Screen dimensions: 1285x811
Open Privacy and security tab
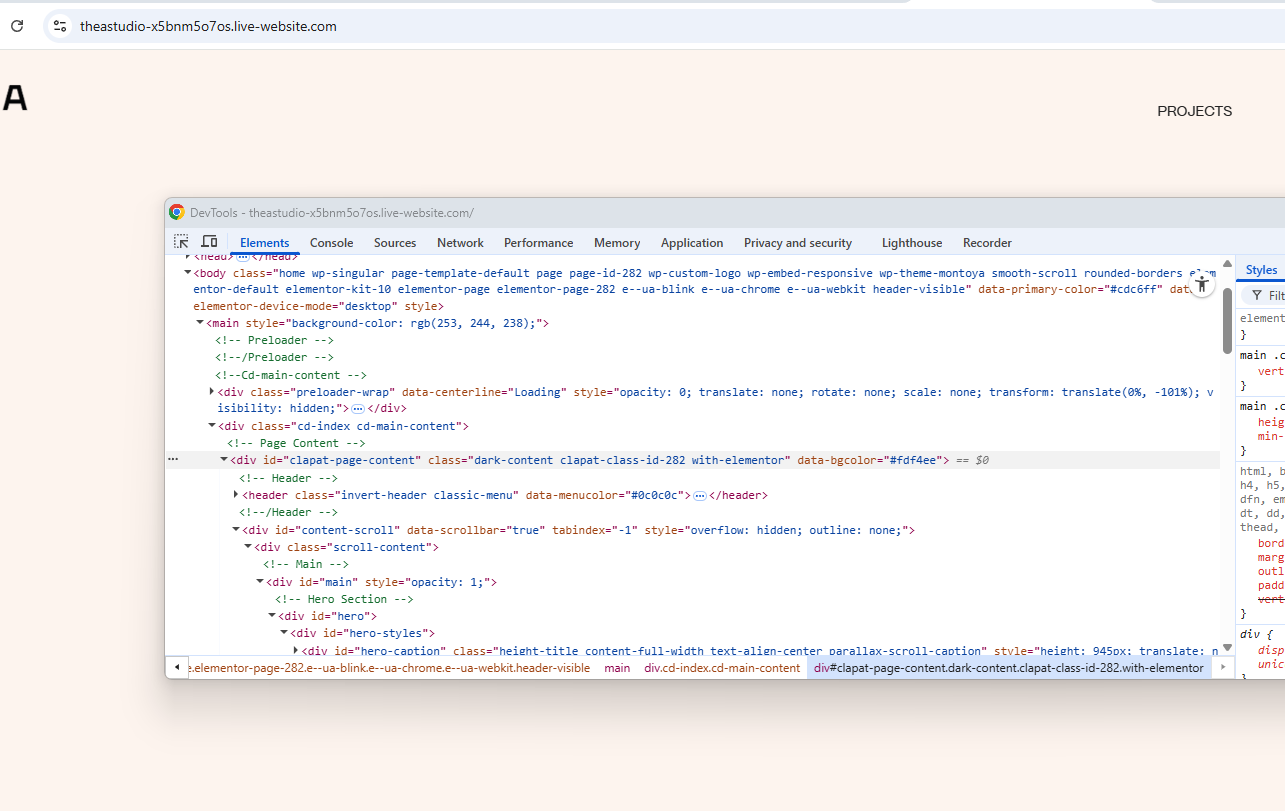tap(798, 243)
